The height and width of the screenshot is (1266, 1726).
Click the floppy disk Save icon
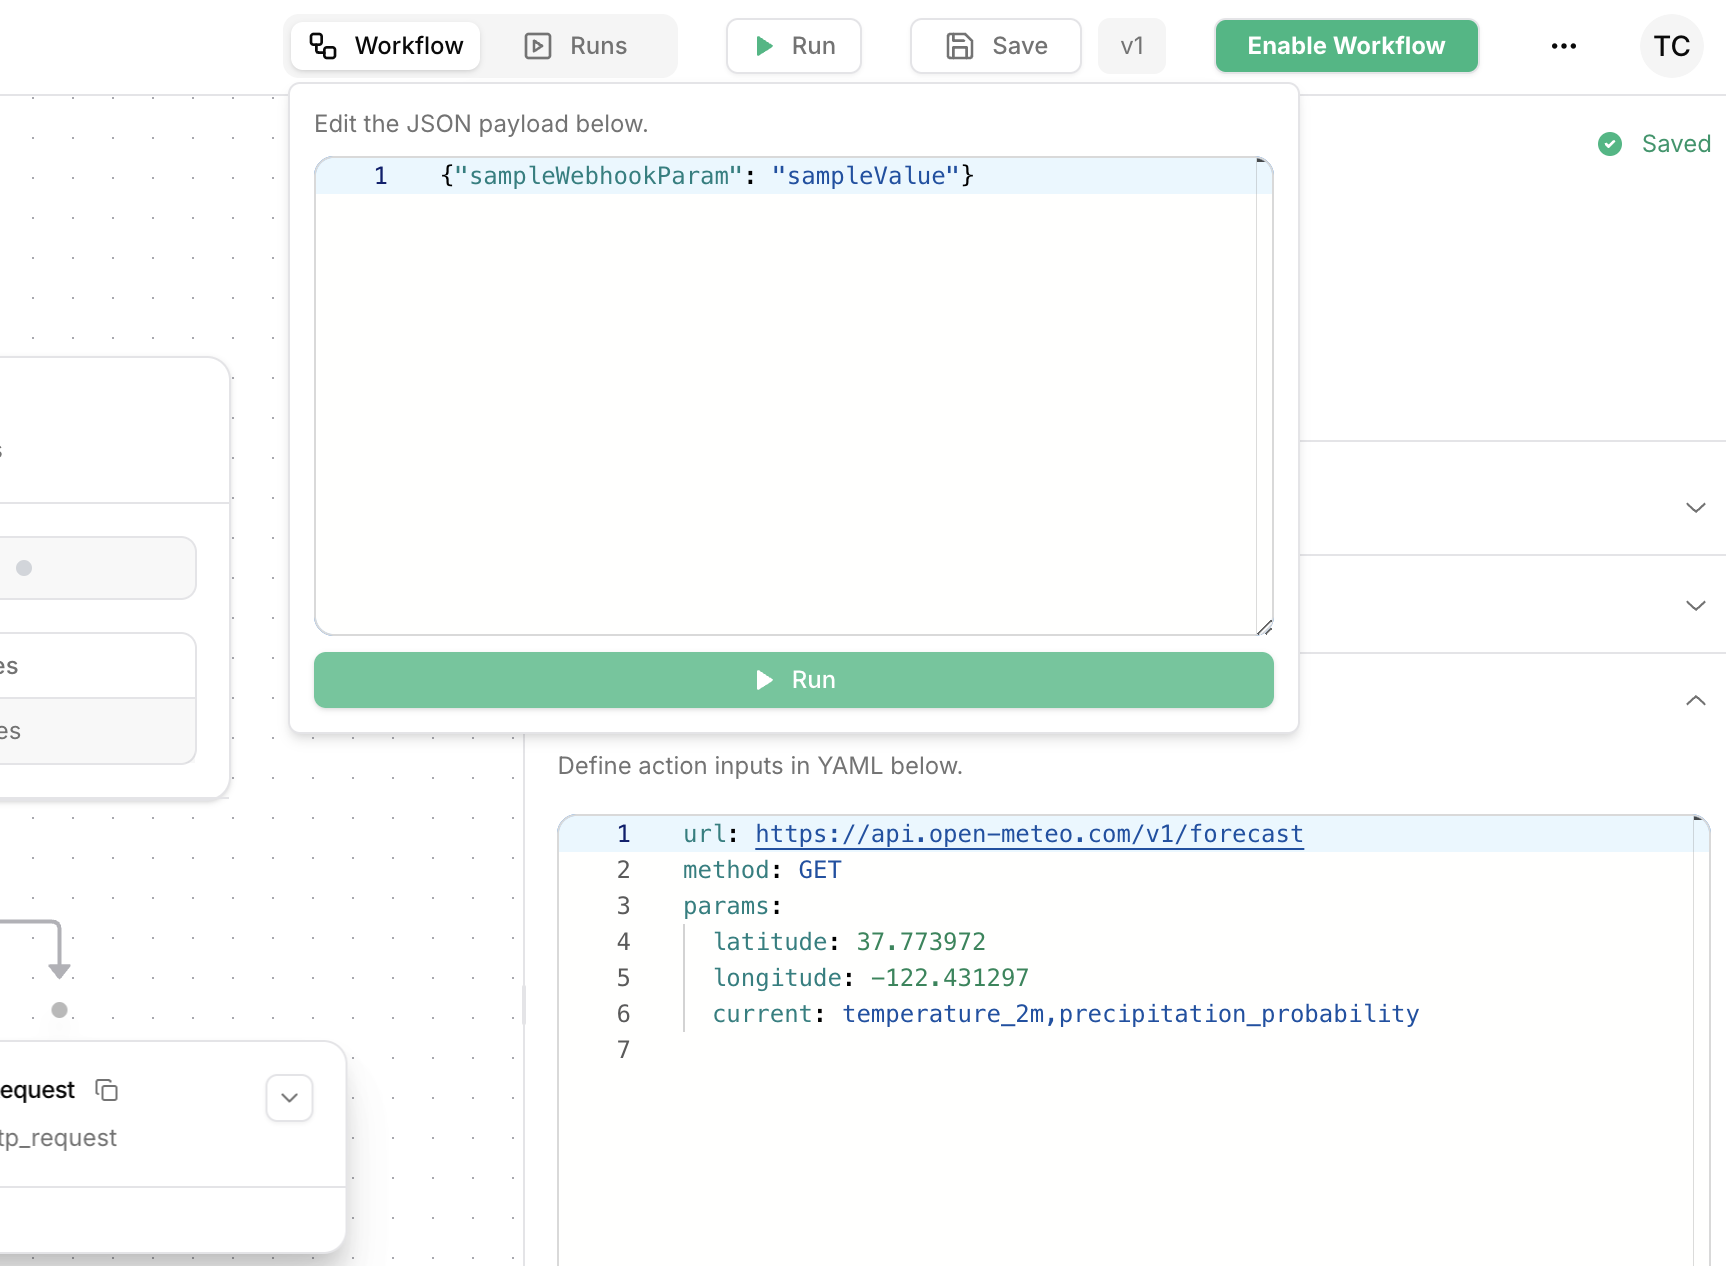960,46
